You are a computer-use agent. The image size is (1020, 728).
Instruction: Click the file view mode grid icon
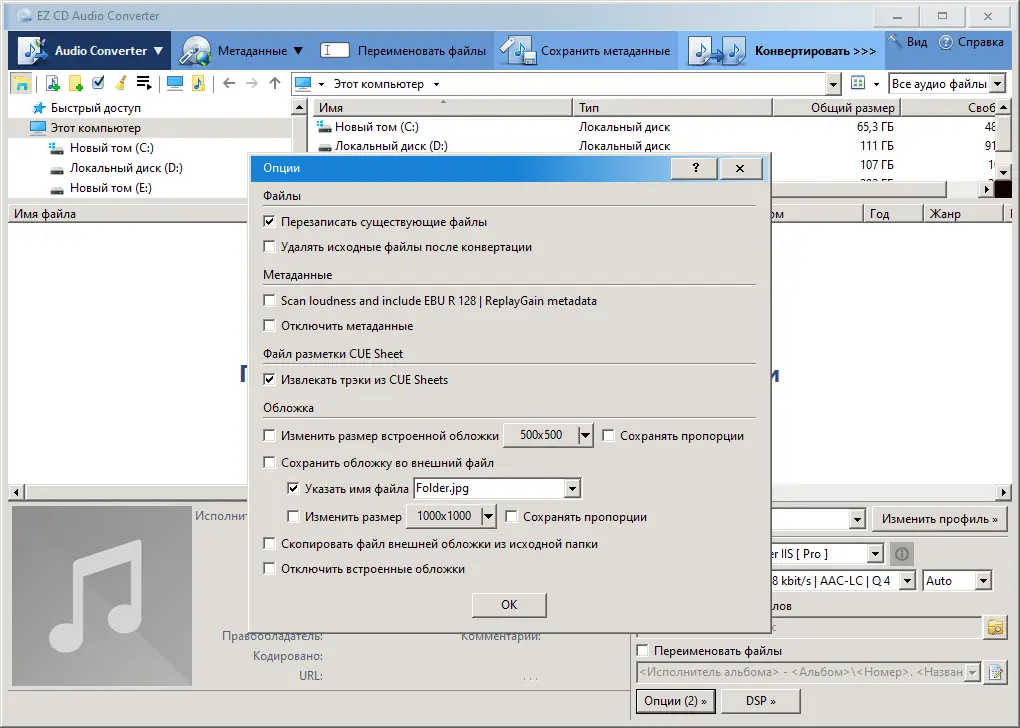858,83
